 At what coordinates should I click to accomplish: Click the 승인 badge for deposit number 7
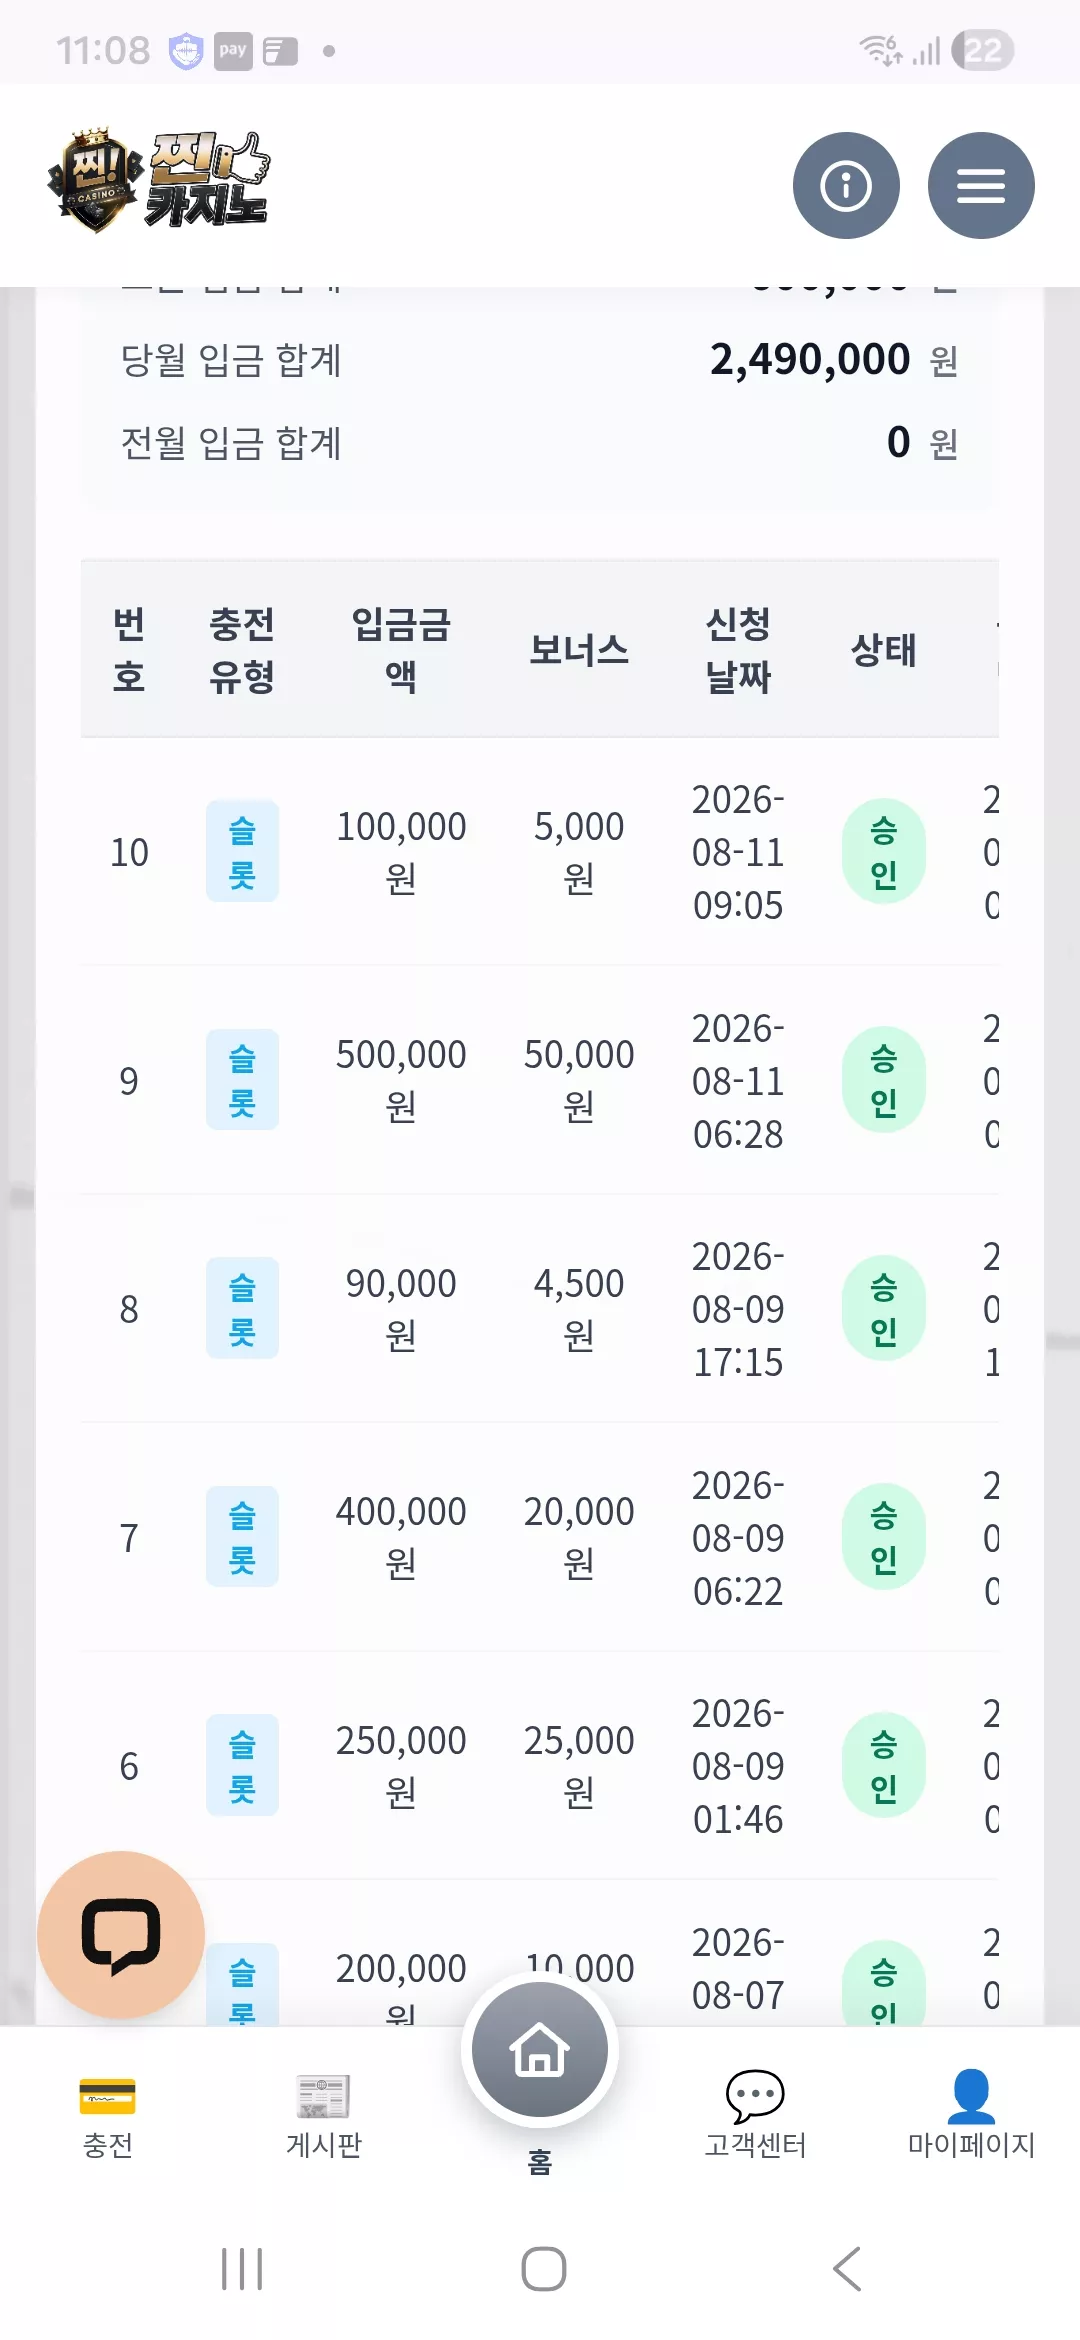click(883, 1537)
